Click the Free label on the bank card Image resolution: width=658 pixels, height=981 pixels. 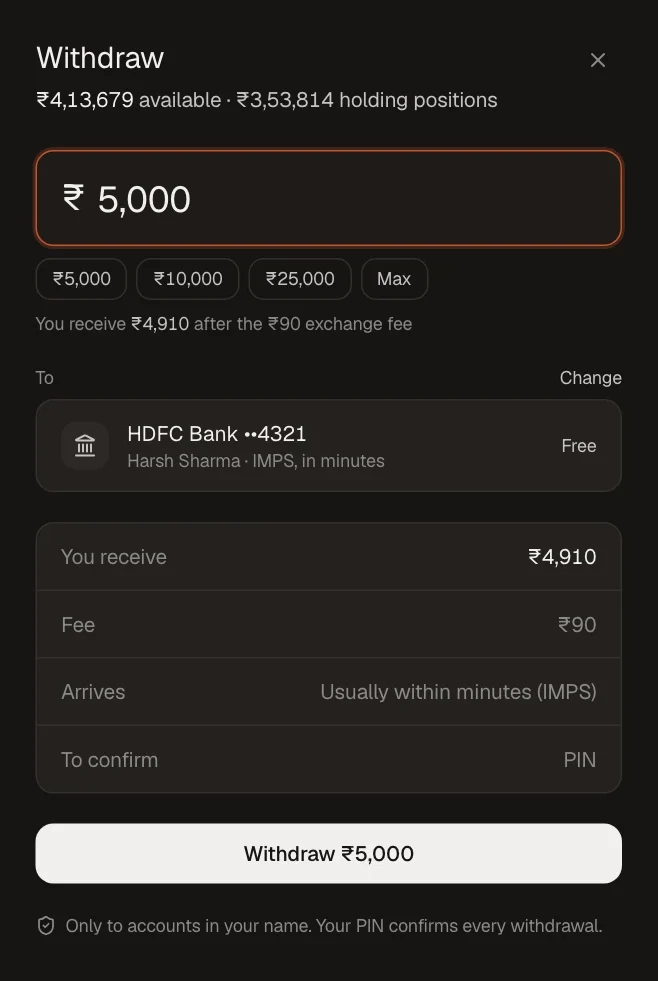579,445
